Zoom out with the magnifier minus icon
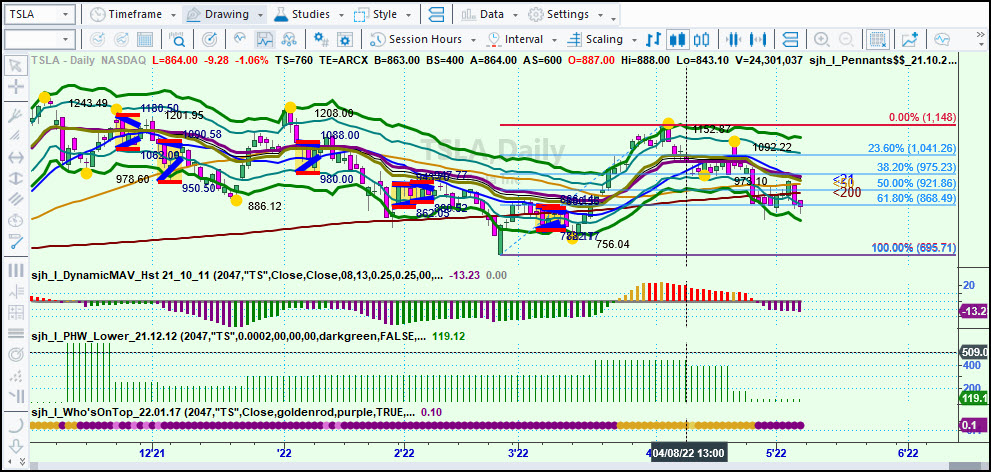The width and height of the screenshot is (991, 472). click(x=845, y=39)
